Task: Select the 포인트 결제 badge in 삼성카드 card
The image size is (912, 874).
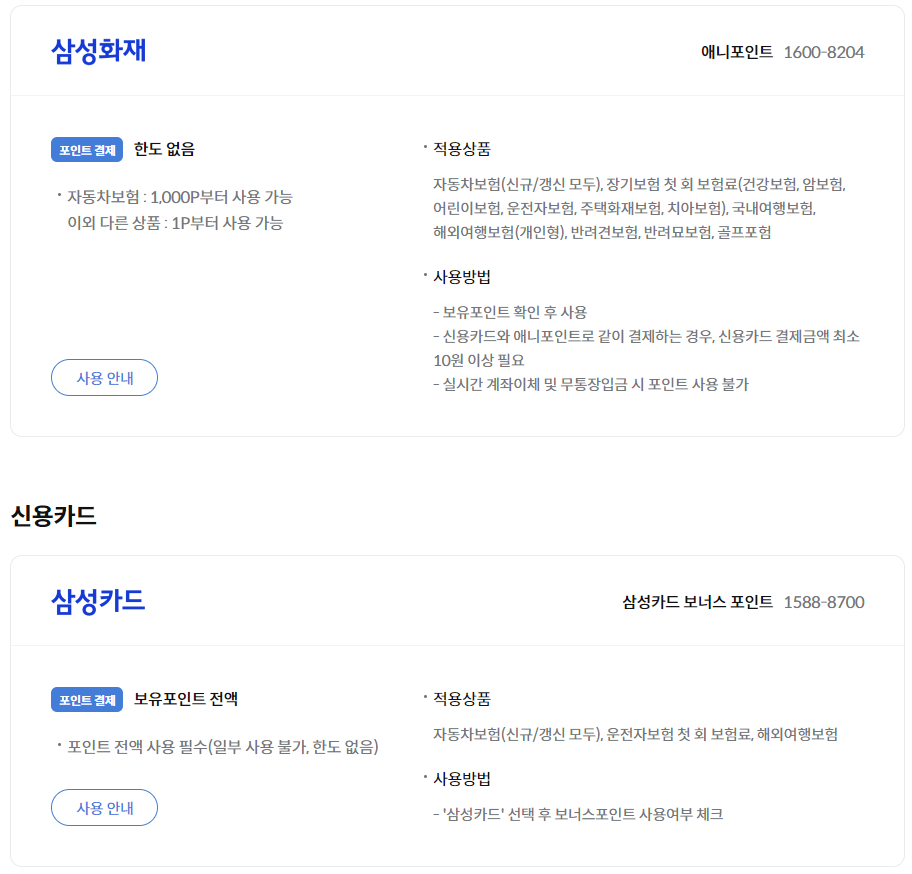Action: [85, 699]
